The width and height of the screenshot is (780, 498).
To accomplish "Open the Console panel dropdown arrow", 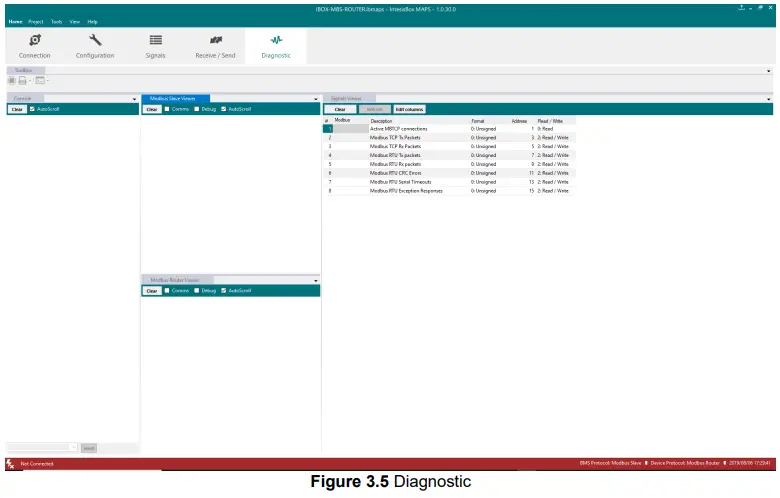I will pyautogui.click(x=134, y=99).
